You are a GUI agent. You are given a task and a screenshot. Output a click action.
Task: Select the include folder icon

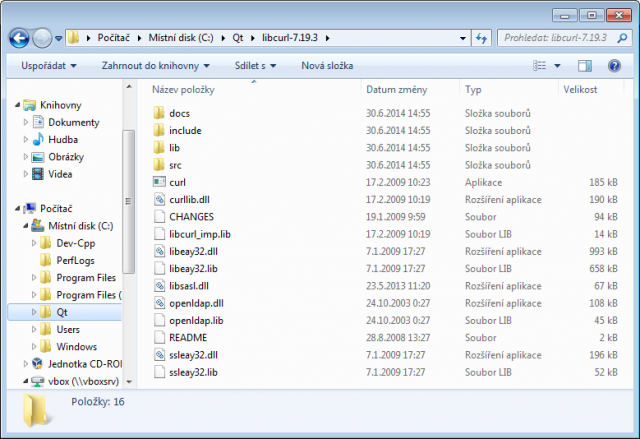pyautogui.click(x=159, y=130)
